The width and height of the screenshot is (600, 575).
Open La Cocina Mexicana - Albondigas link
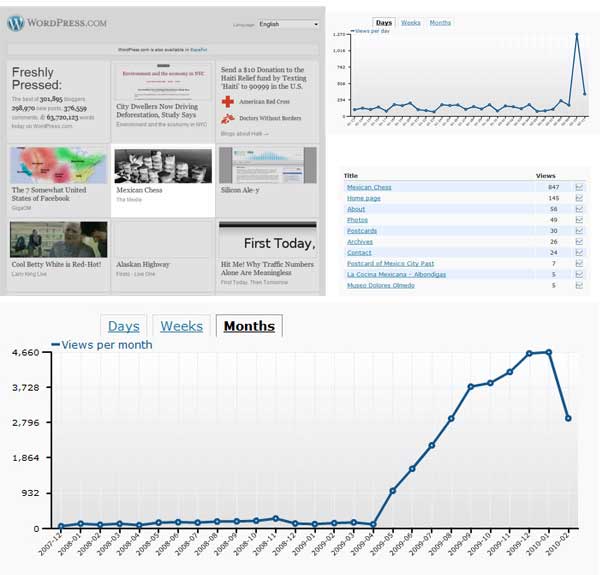click(396, 274)
